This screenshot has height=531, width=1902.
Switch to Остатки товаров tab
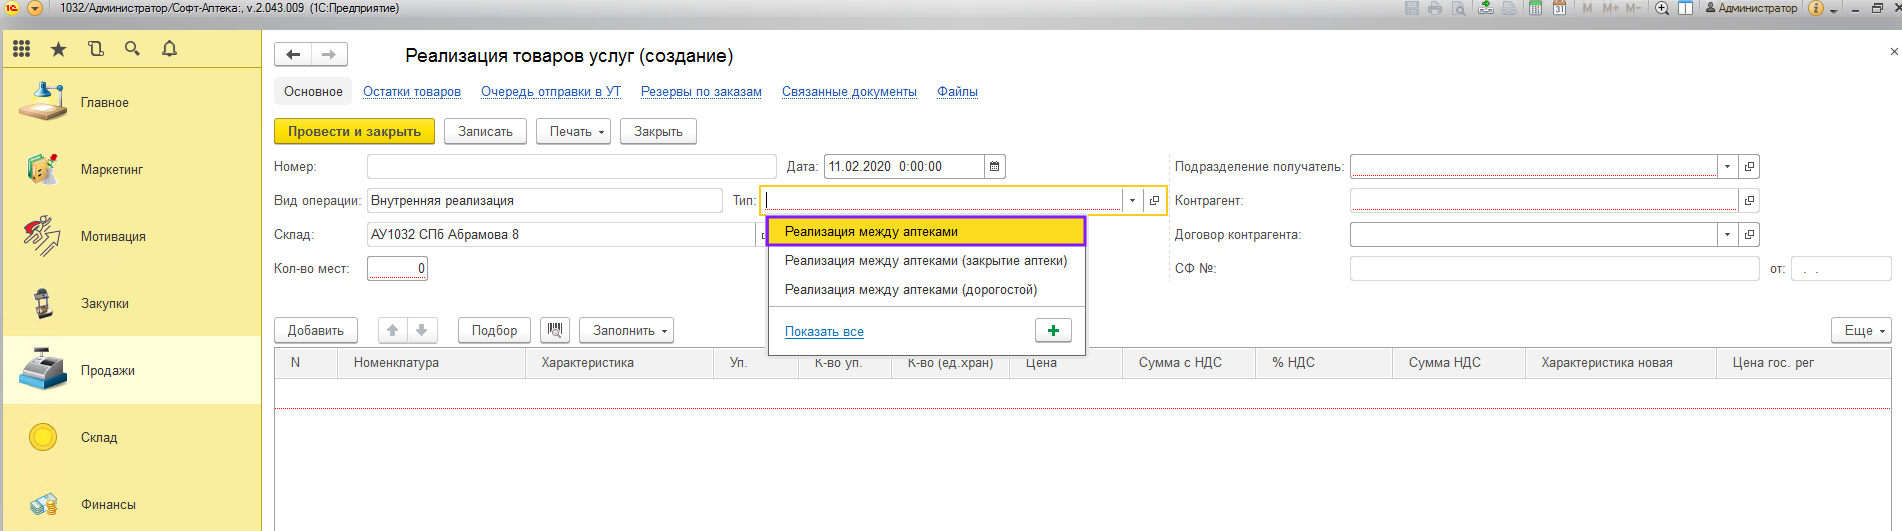[412, 92]
